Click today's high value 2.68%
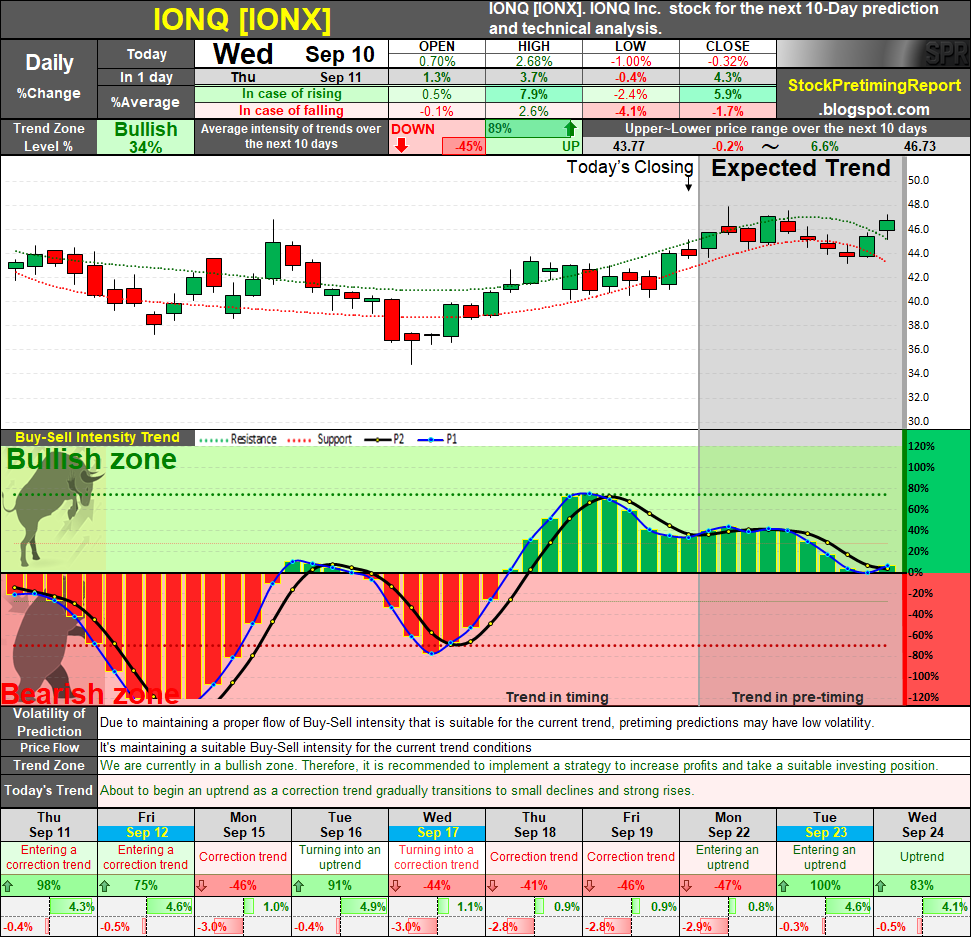Viewport: 971px width, 937px height. click(534, 61)
